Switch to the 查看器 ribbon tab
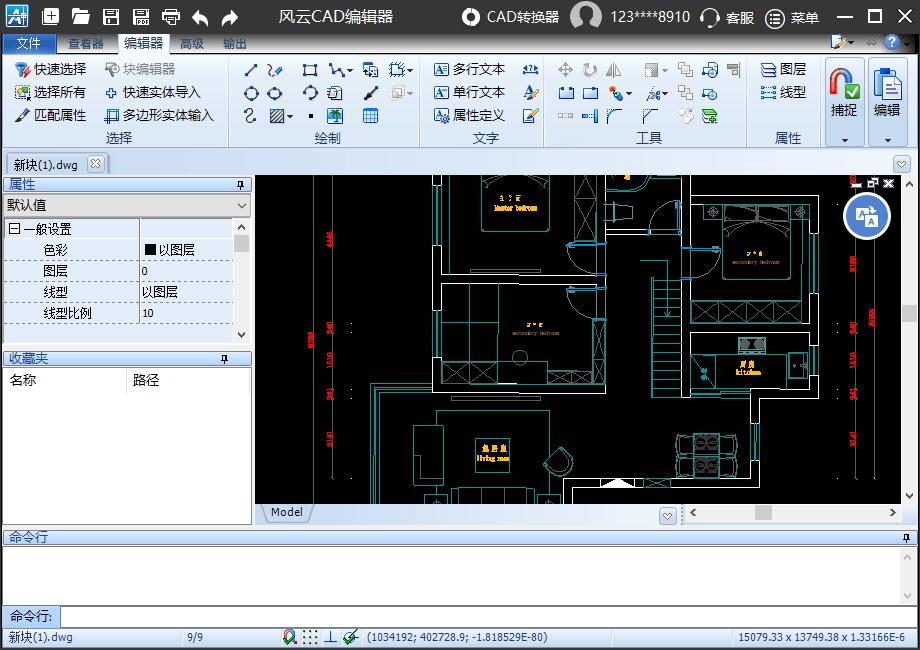The width and height of the screenshot is (920, 650). [86, 43]
